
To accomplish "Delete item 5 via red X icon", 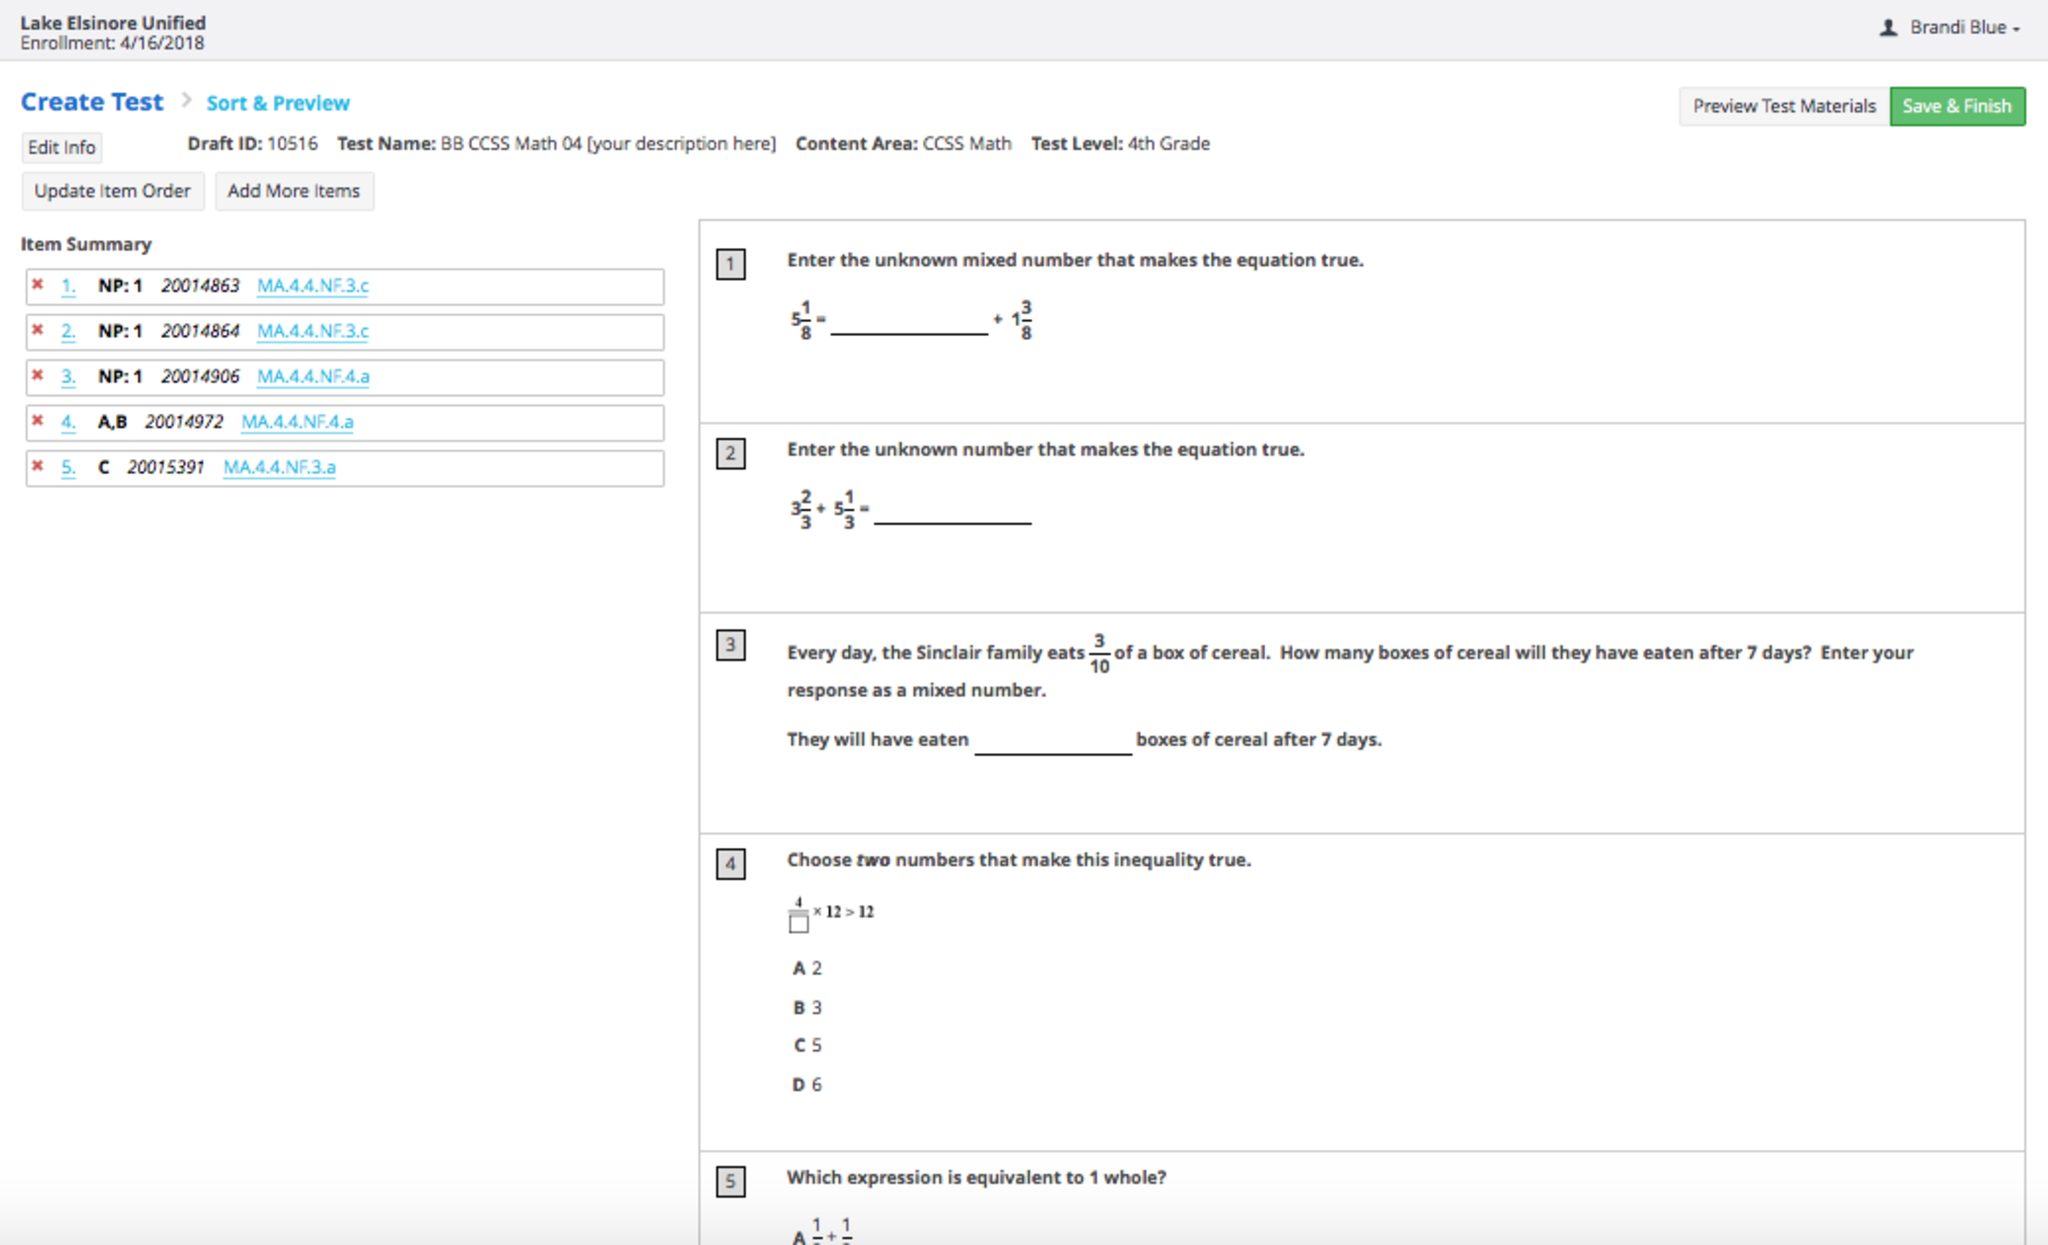I will tap(38, 466).
